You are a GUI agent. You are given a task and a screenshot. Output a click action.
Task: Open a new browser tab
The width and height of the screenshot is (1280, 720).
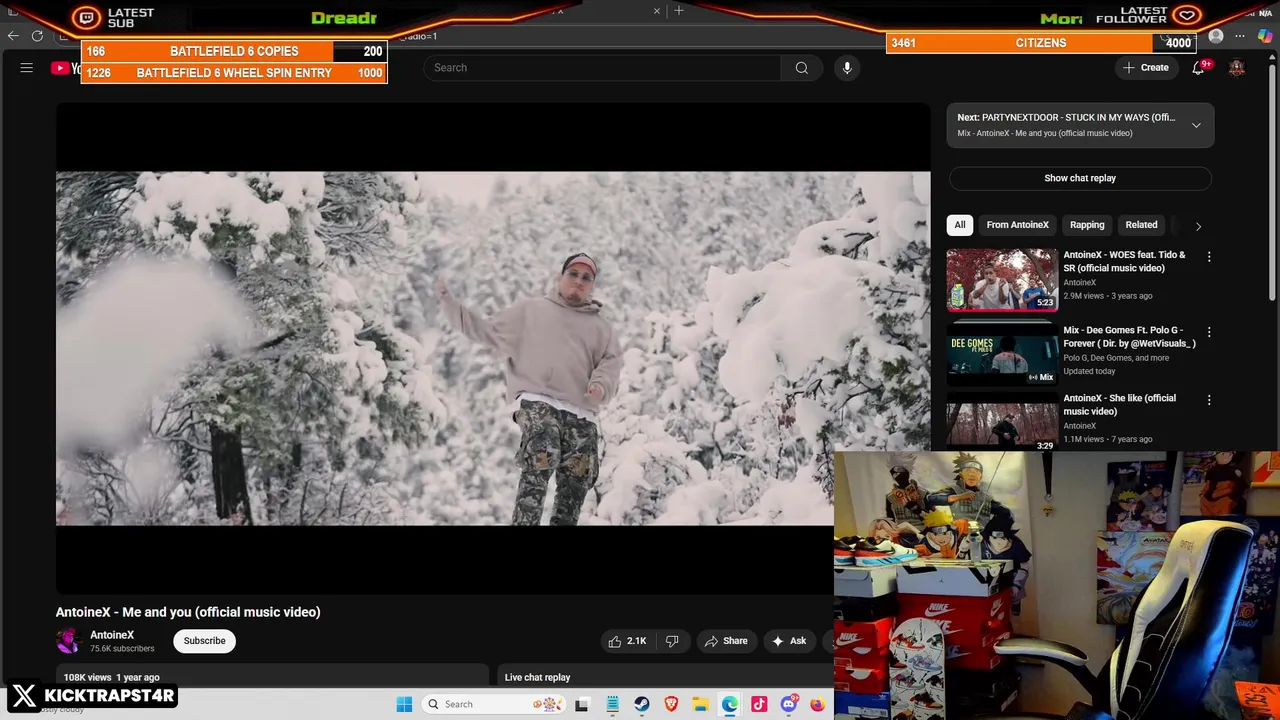(679, 11)
